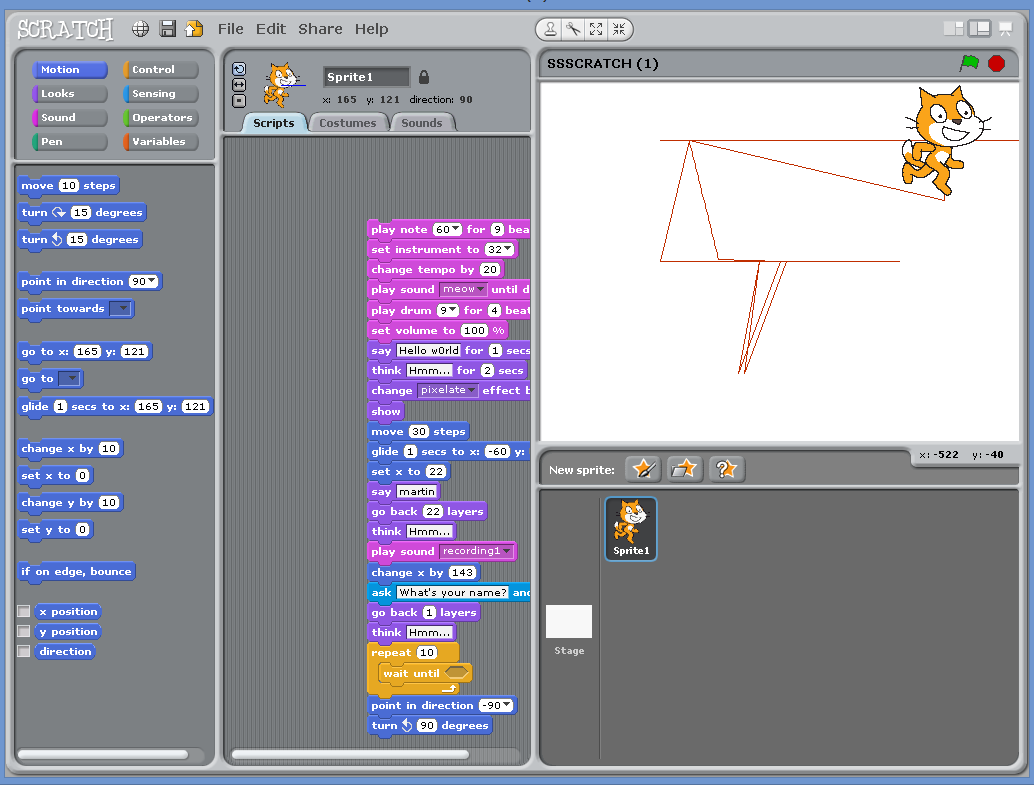Set rotation style to don't rotate
This screenshot has width=1034, height=785.
click(239, 101)
